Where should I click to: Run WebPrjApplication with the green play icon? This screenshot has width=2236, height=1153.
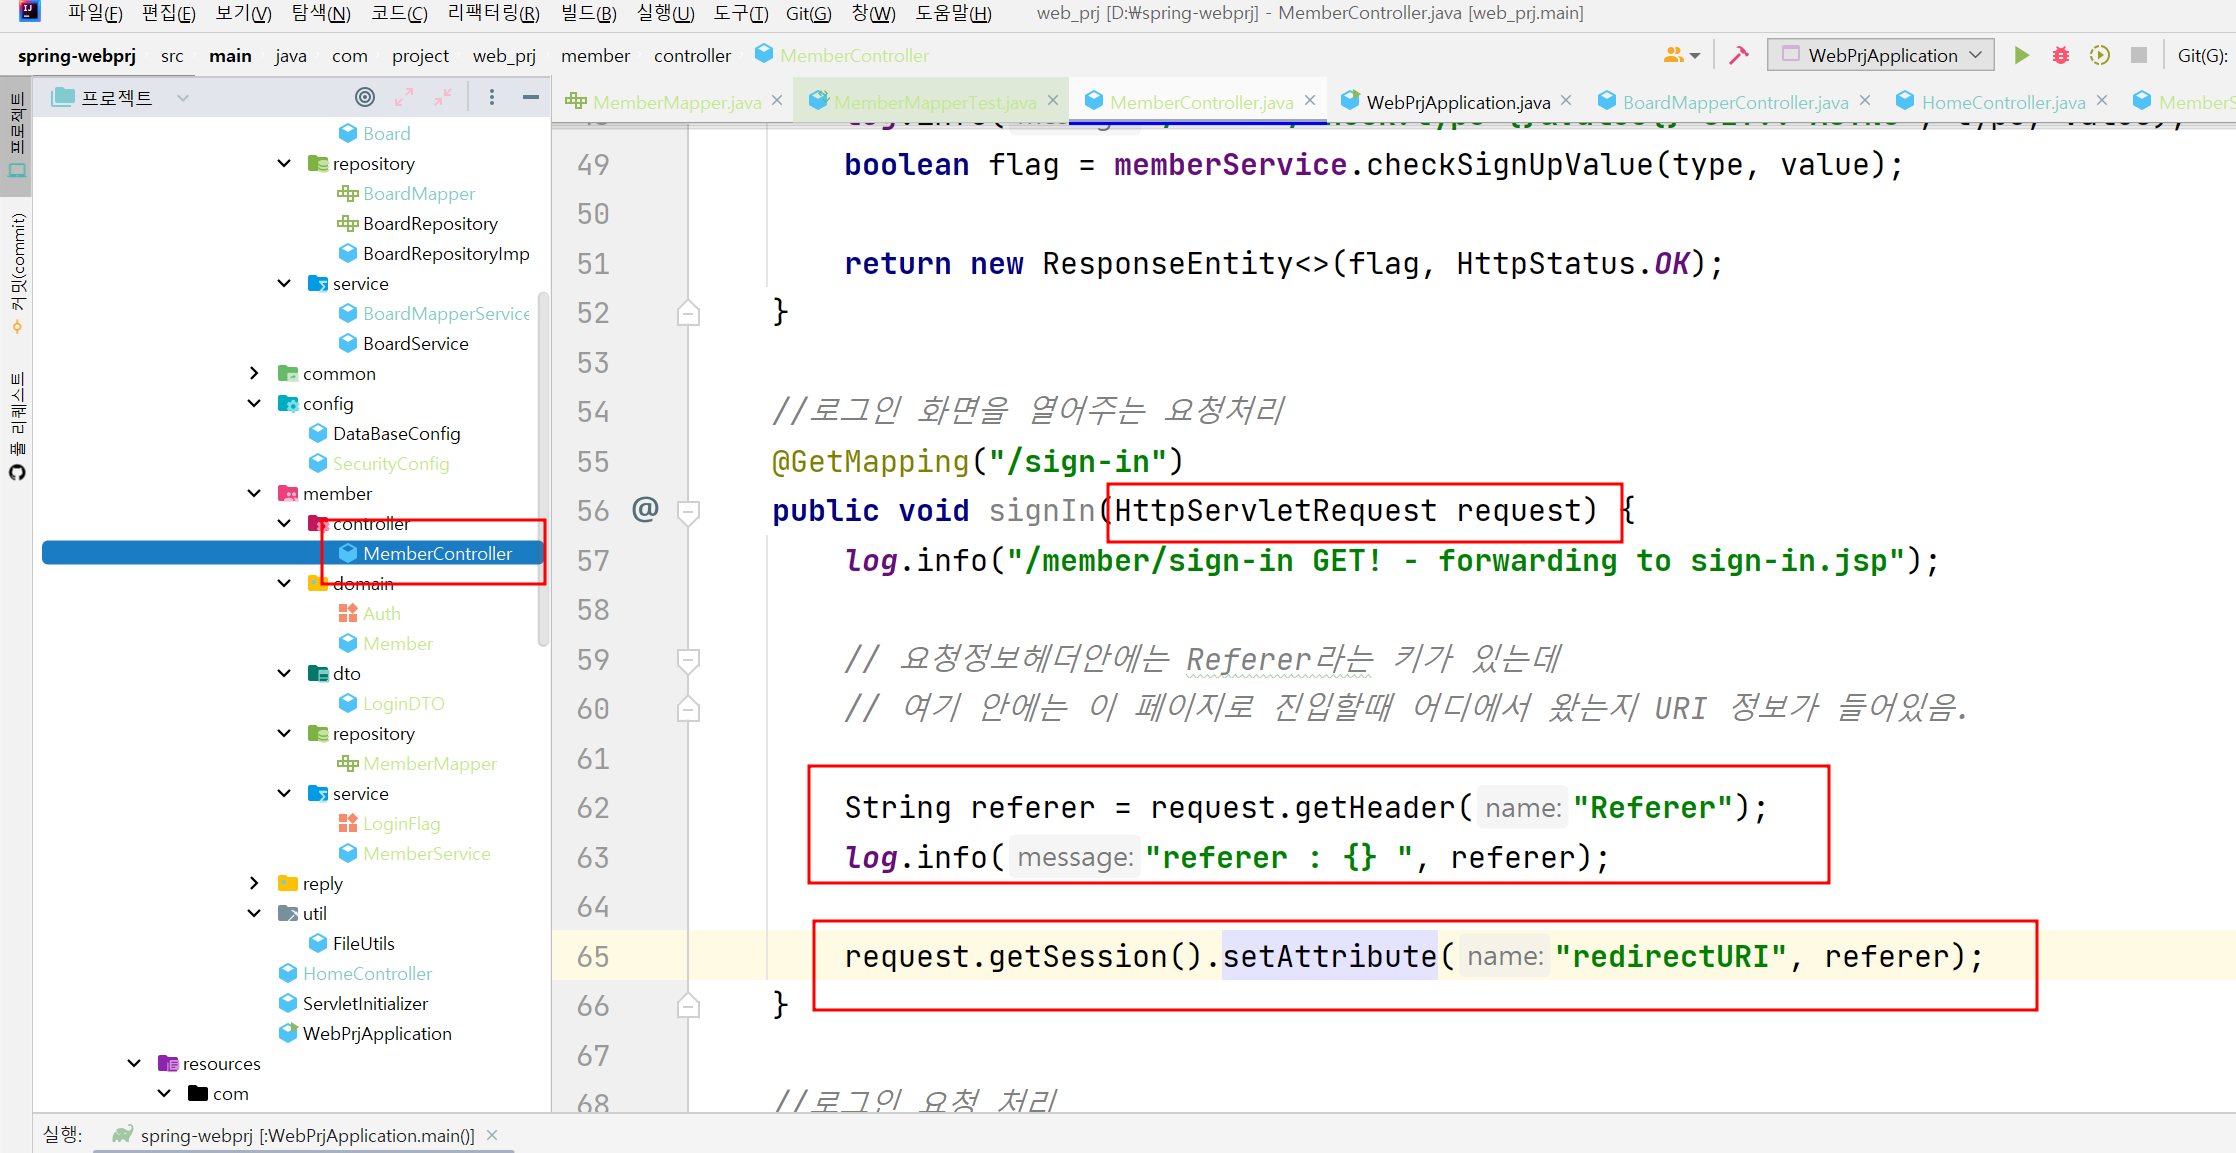point(2021,55)
